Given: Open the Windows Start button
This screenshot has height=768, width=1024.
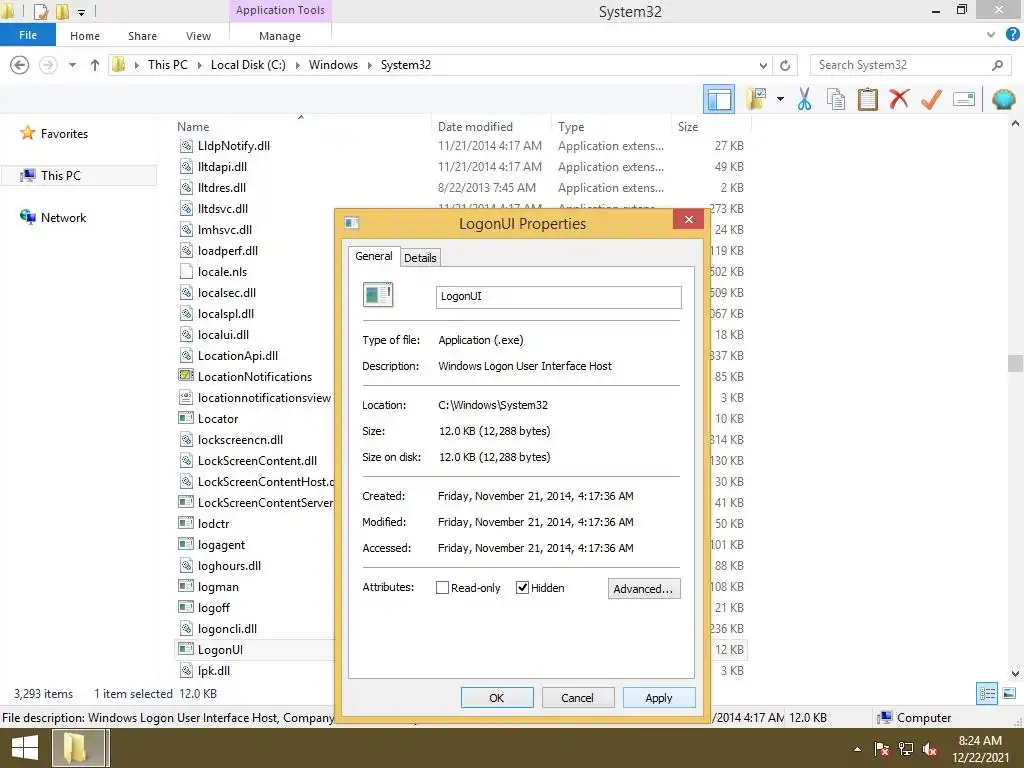Looking at the screenshot, I should pyautogui.click(x=24, y=748).
